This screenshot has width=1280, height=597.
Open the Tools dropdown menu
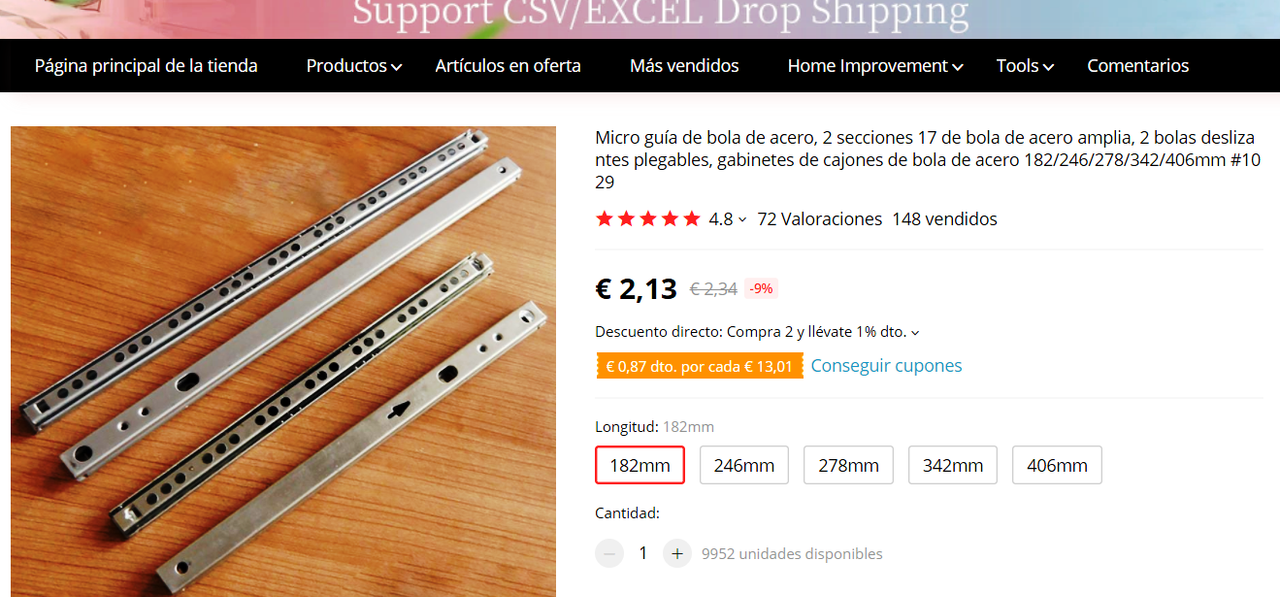point(1025,66)
